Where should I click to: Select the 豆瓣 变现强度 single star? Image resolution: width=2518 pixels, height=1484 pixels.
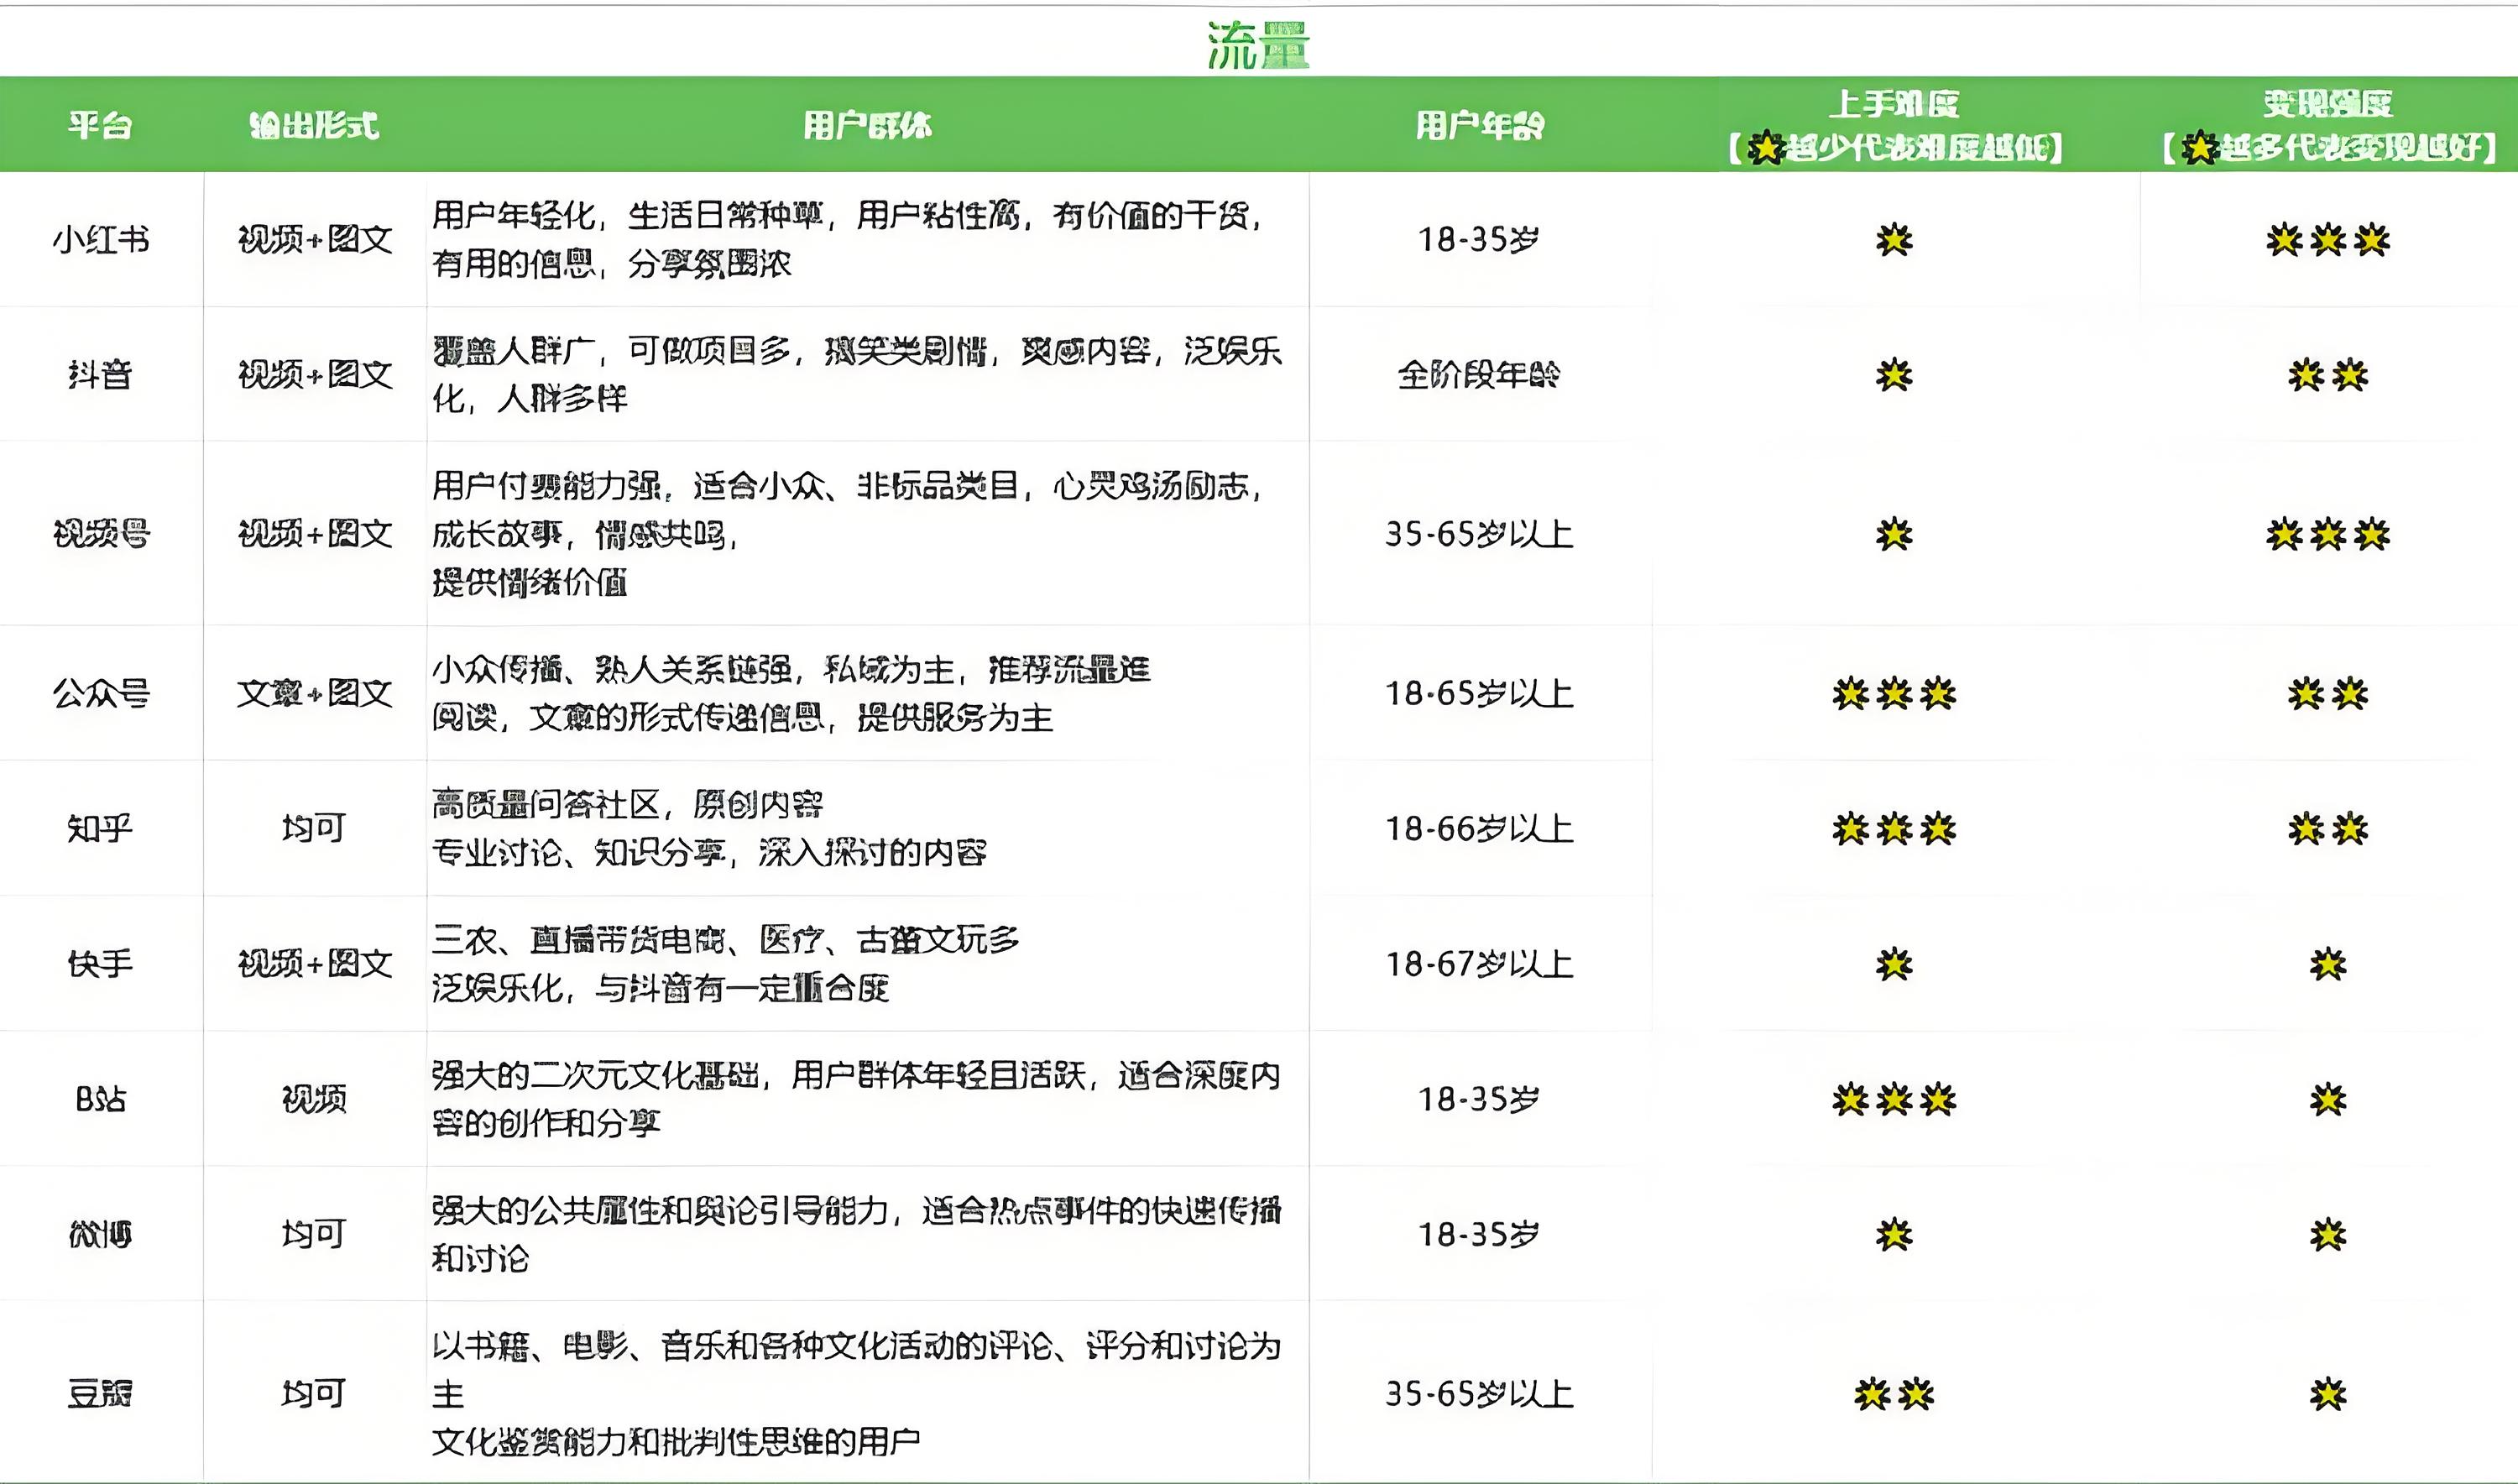pos(2328,1394)
